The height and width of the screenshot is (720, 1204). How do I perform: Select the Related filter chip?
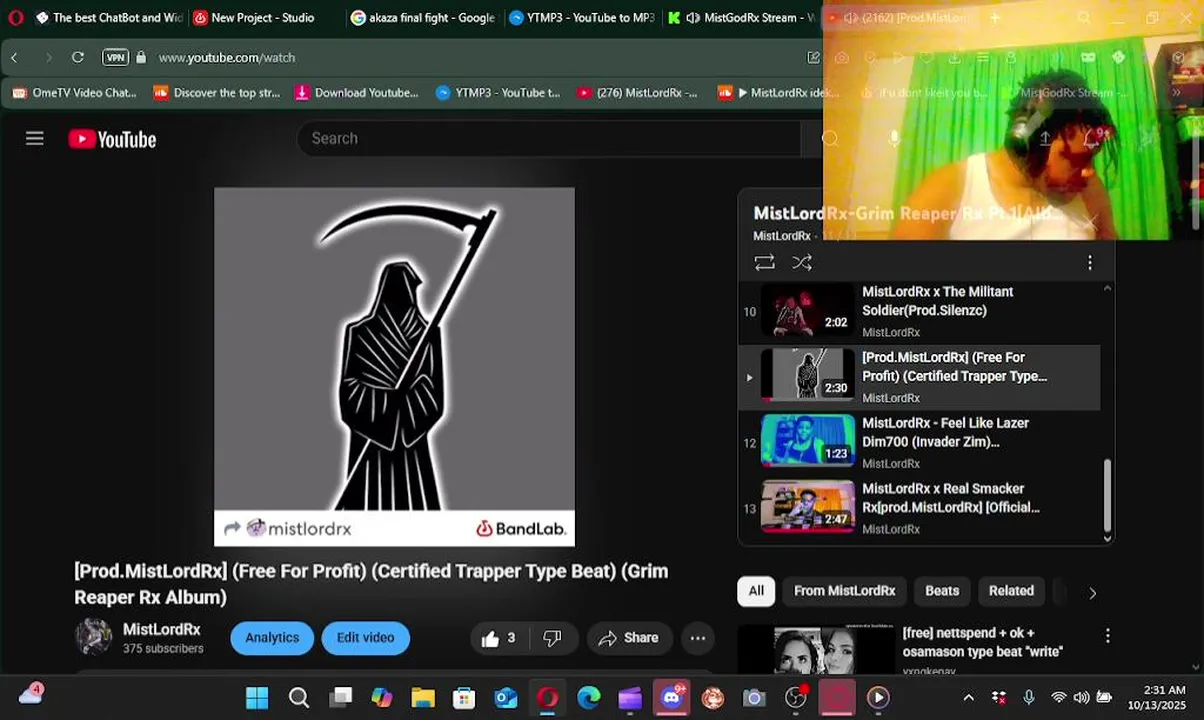pos(1011,591)
